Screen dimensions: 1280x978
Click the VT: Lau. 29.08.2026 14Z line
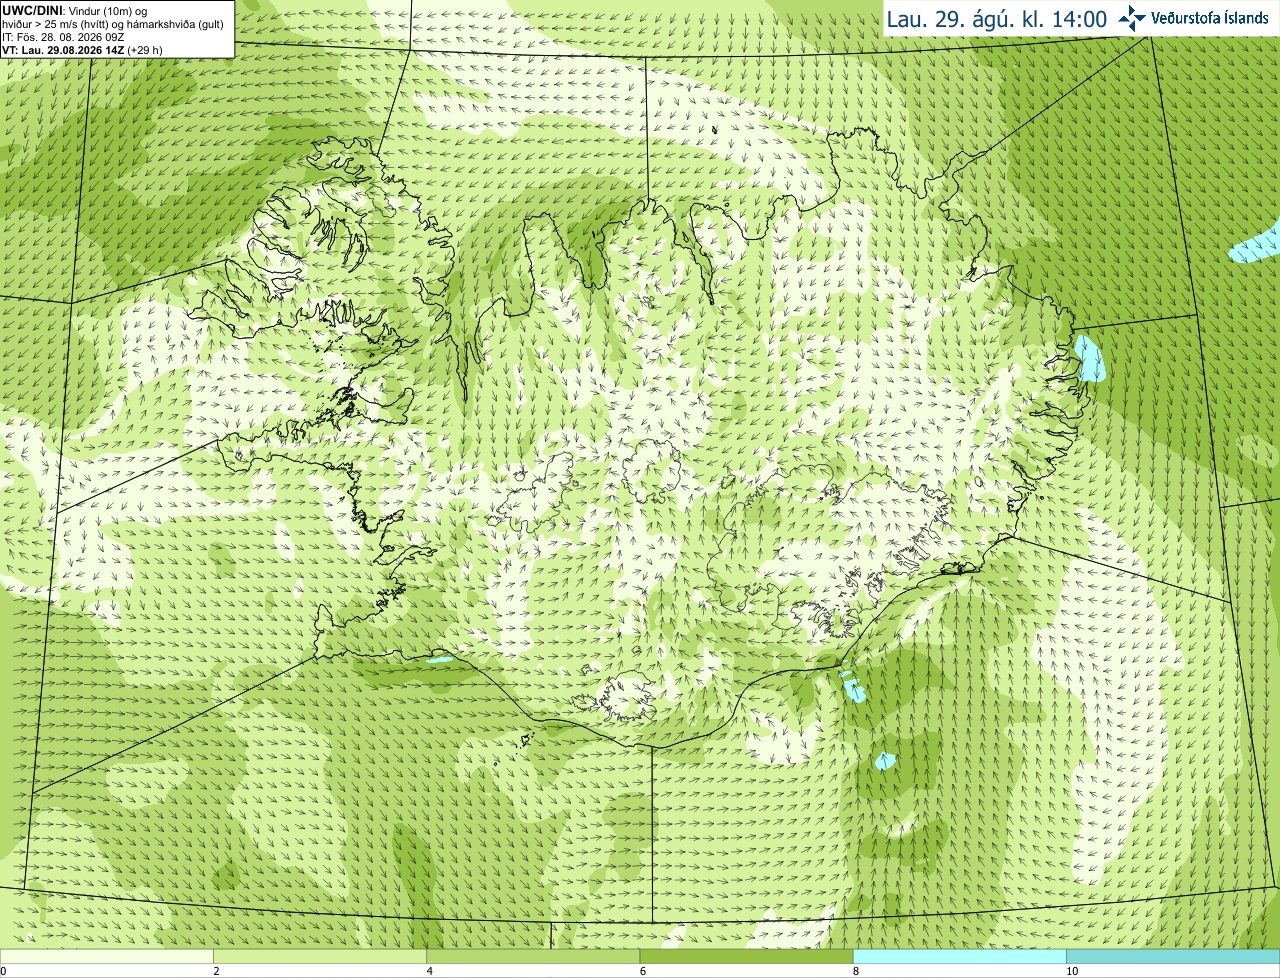pos(82,50)
